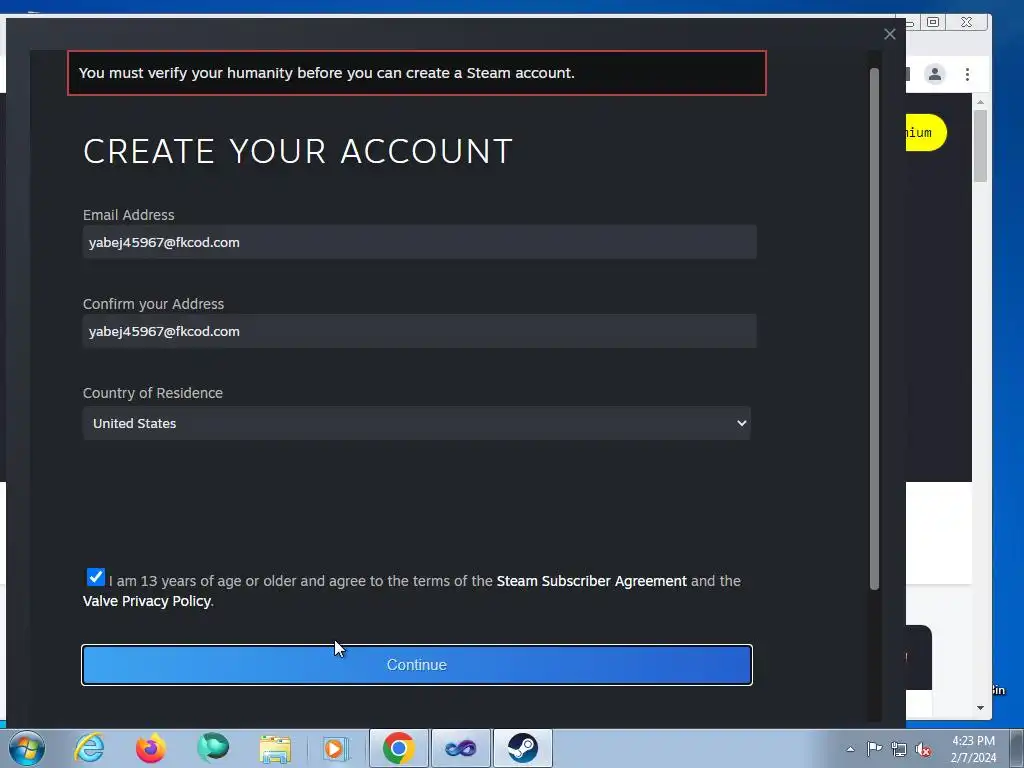This screenshot has height=768, width=1024.
Task: Open the media player taskbar icon
Action: click(336, 748)
